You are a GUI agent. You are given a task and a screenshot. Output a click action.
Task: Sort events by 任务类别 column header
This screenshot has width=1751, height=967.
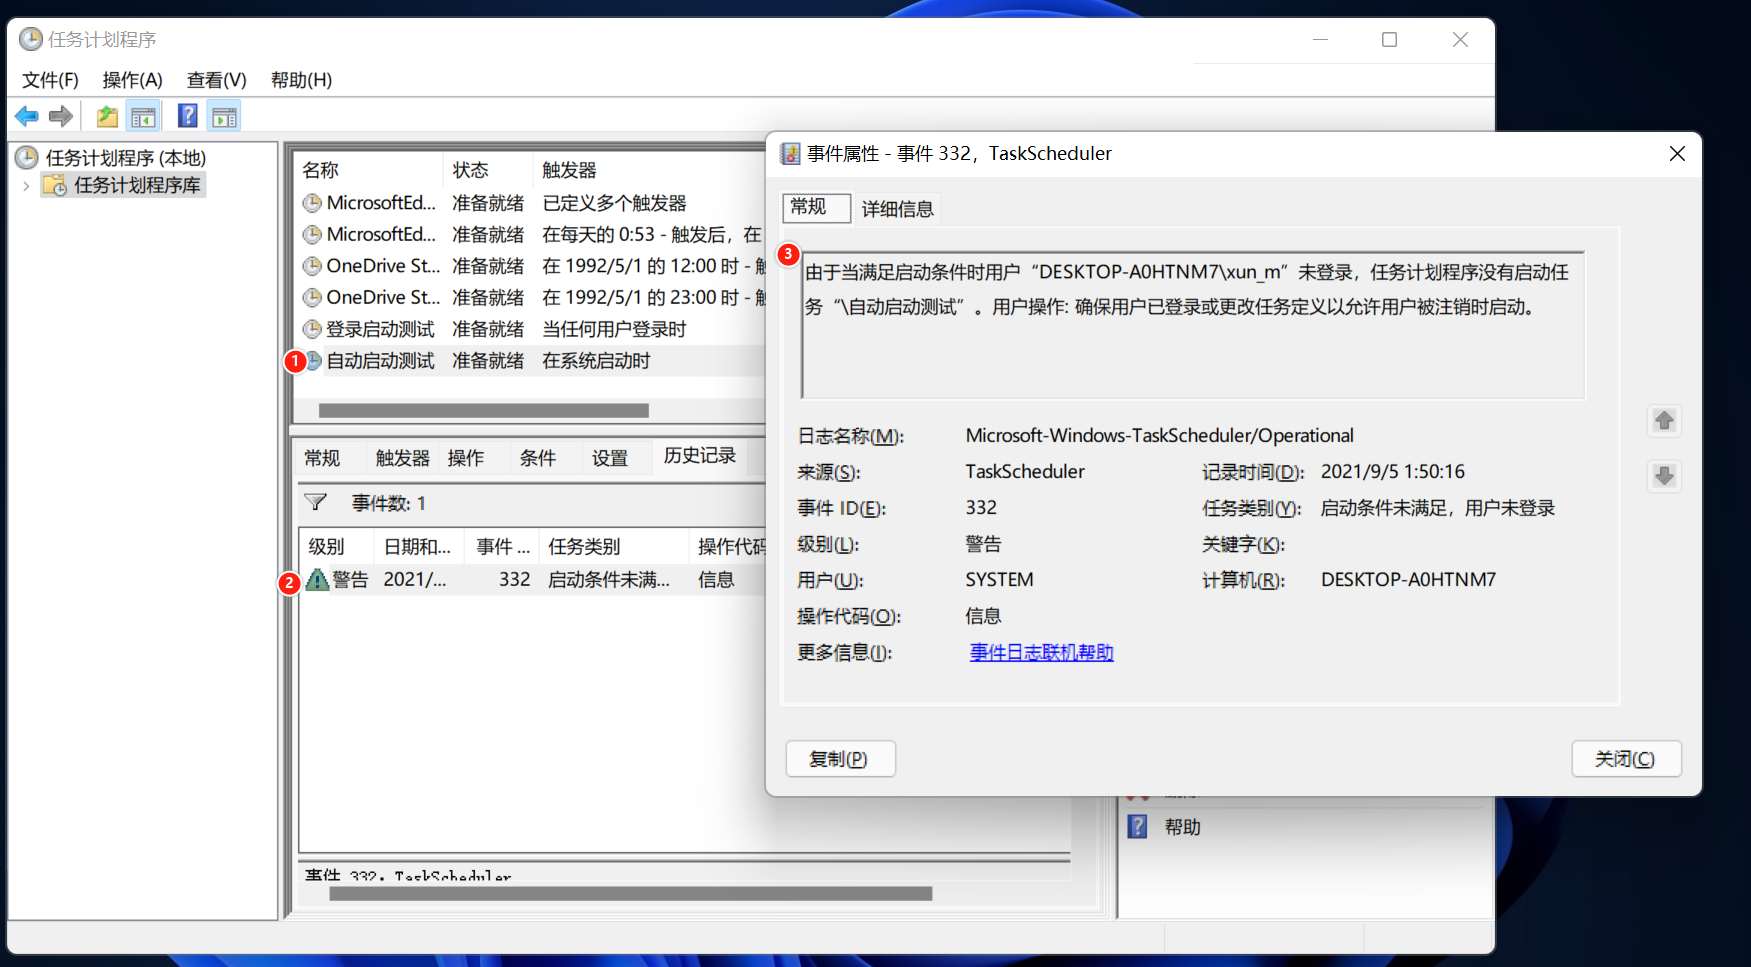[x=614, y=546]
